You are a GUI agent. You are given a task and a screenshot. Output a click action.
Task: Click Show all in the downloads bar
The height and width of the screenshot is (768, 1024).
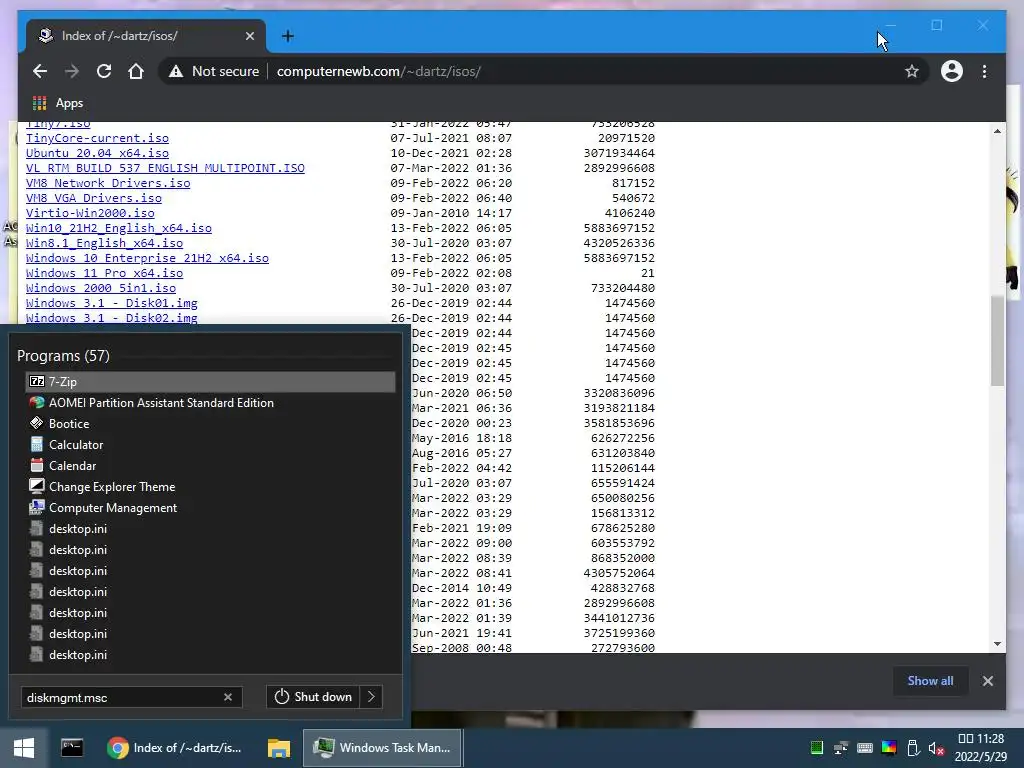pyautogui.click(x=930, y=680)
